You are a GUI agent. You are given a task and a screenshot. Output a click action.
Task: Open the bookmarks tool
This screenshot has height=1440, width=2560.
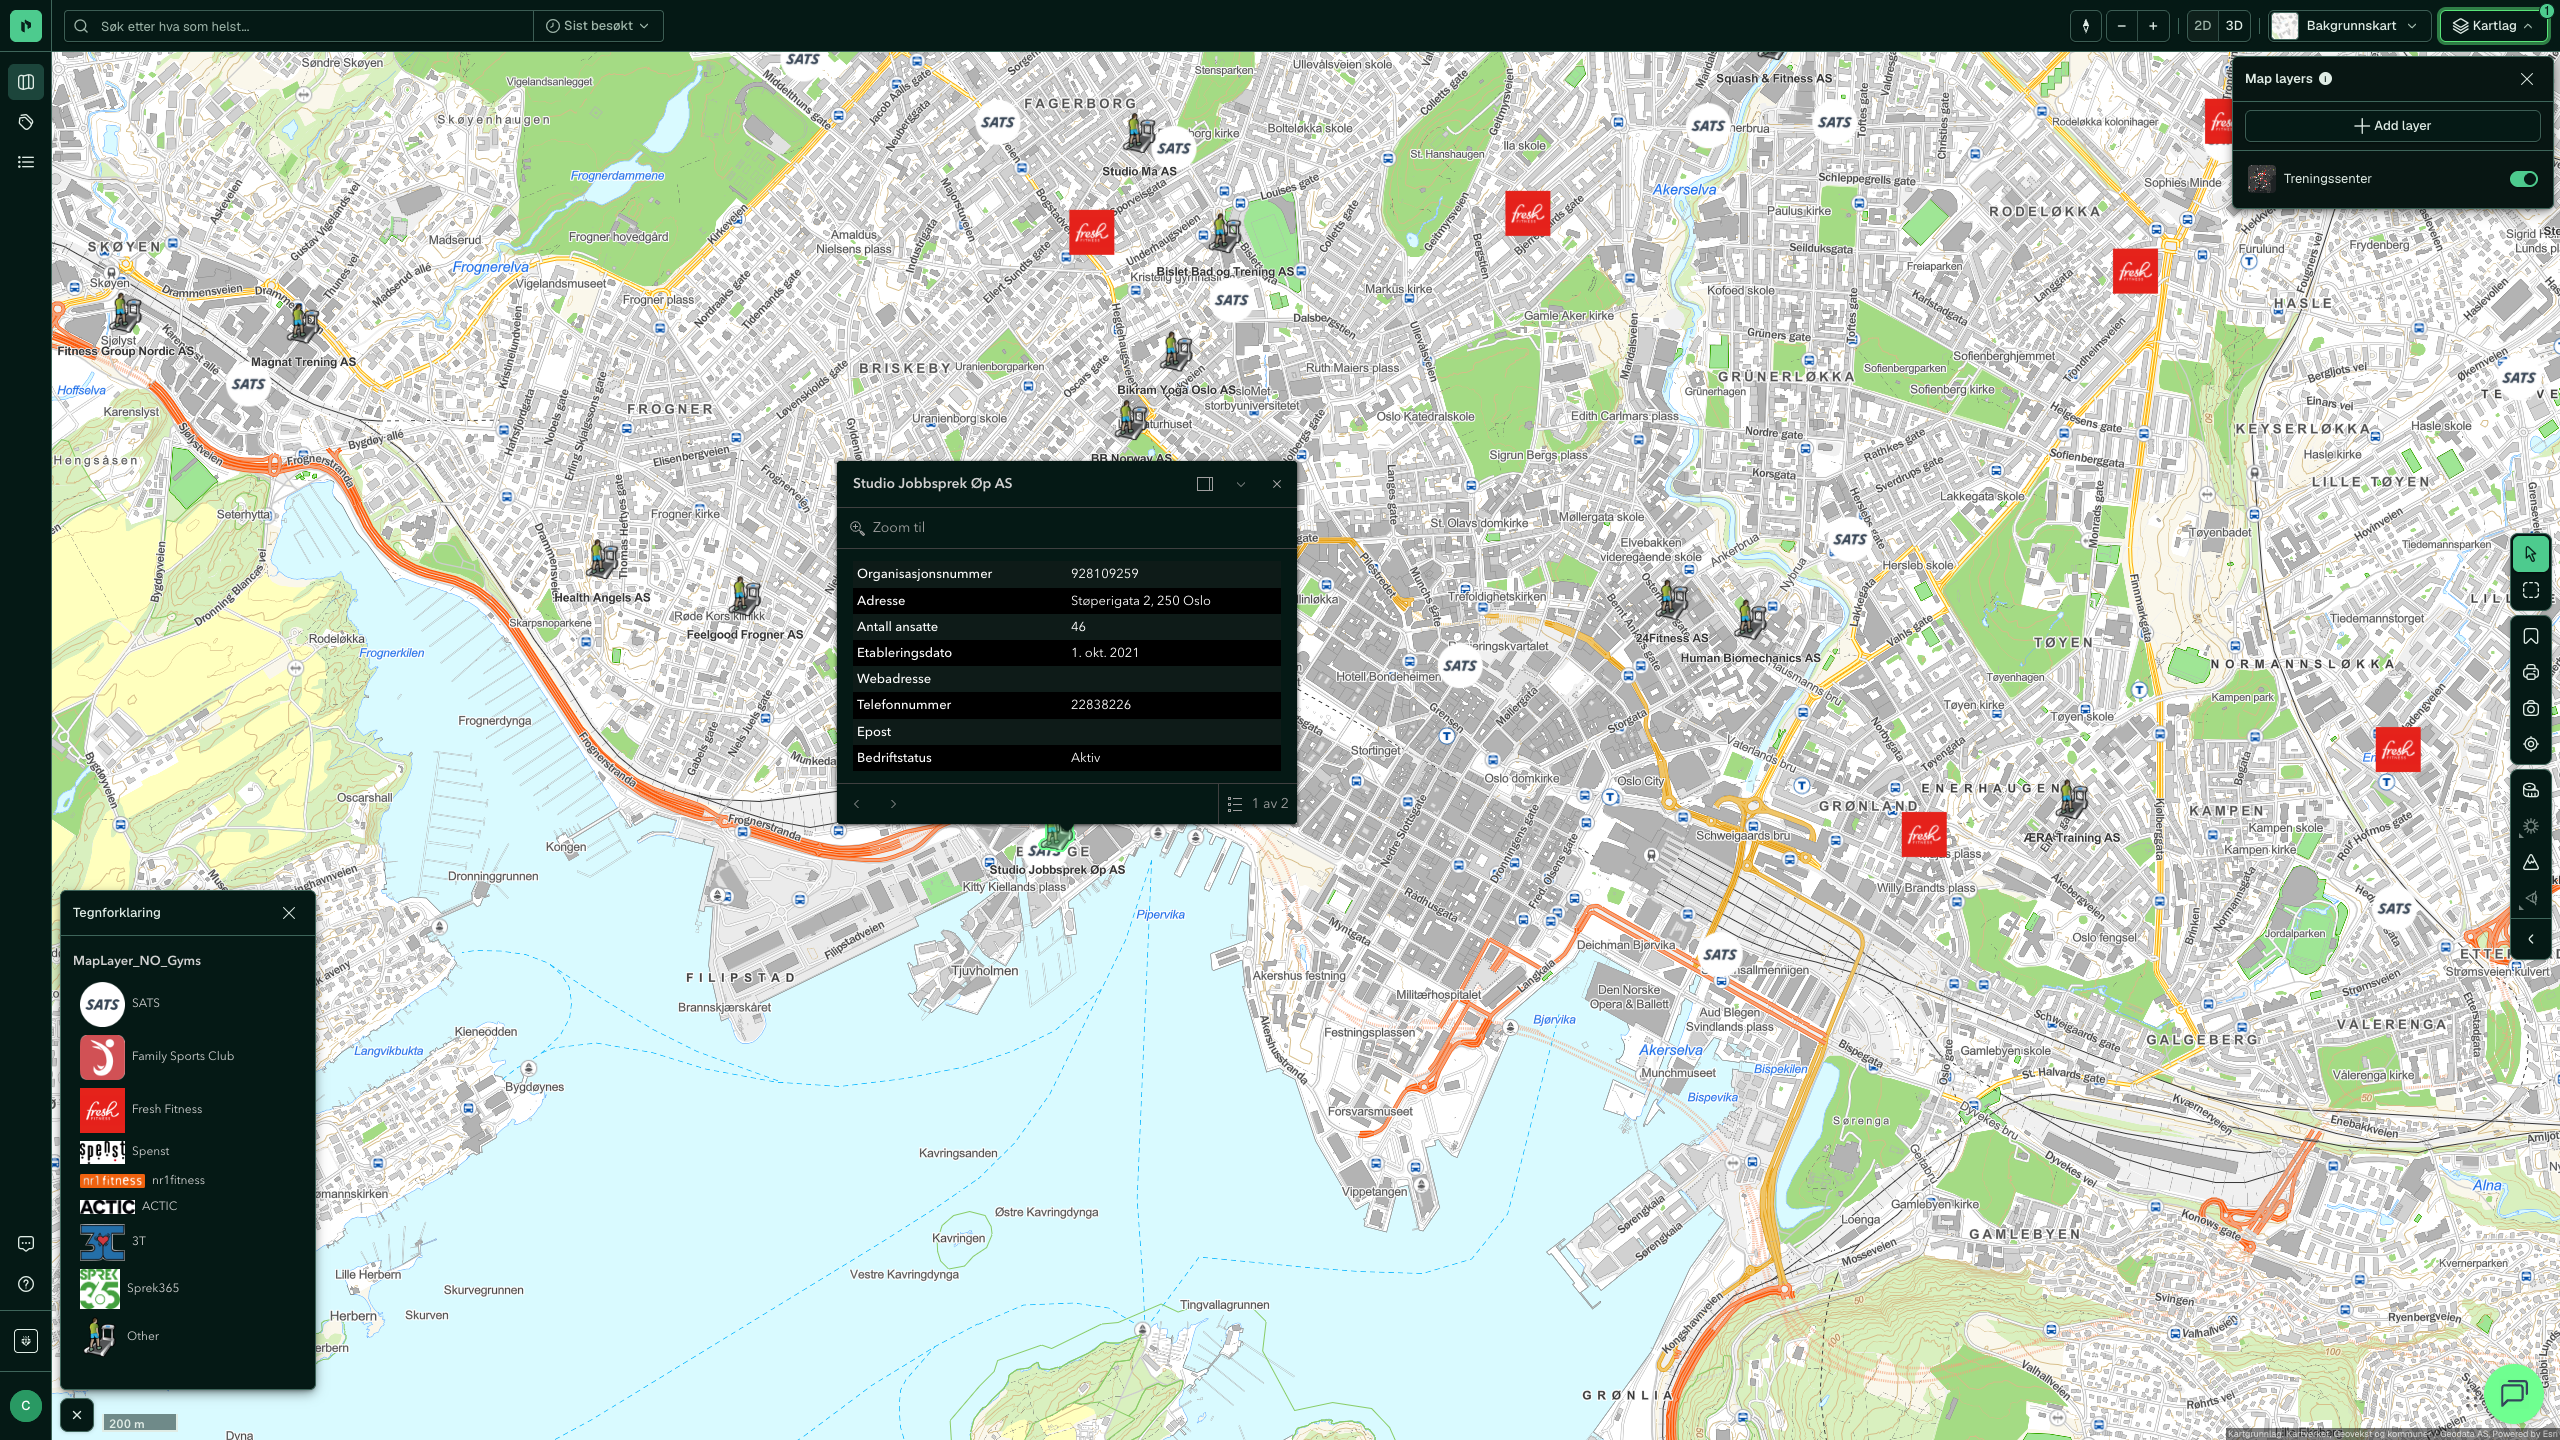(x=2531, y=636)
